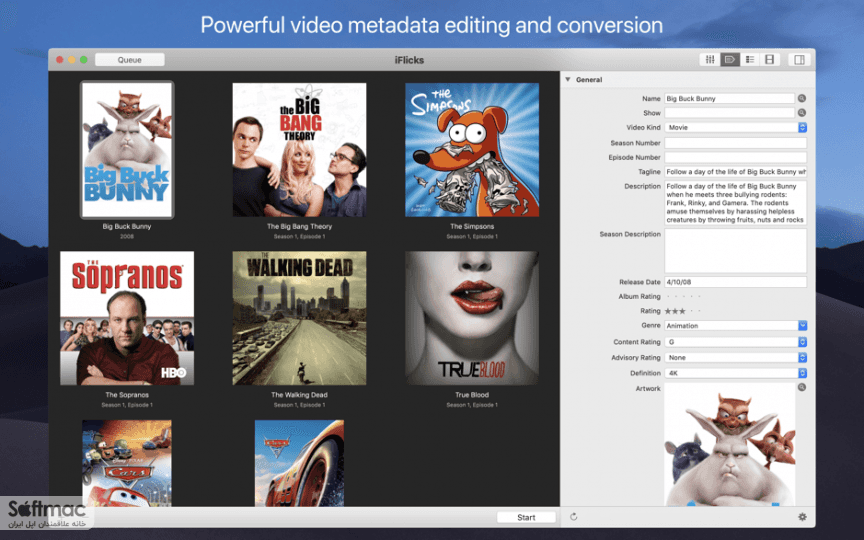Edit the Release Date field
The width and height of the screenshot is (864, 540).
[736, 282]
